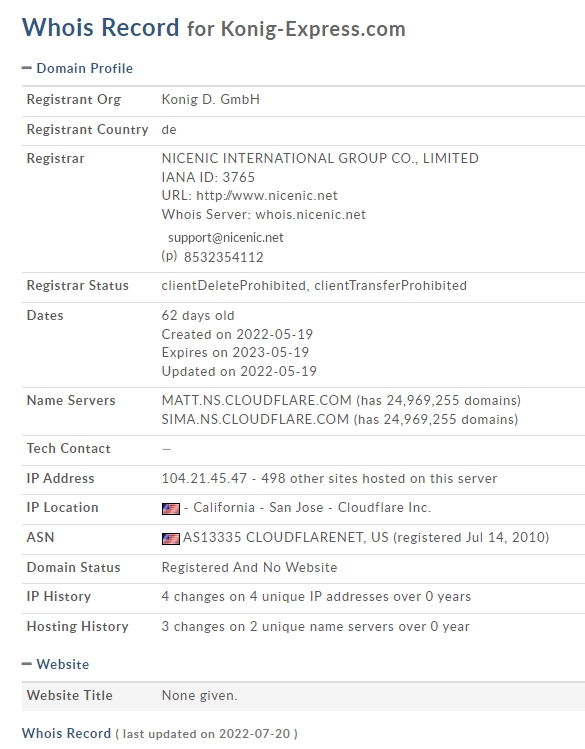Click the Whois Record last updated heading
Screen dimensions: 585x749
click(x=160, y=733)
